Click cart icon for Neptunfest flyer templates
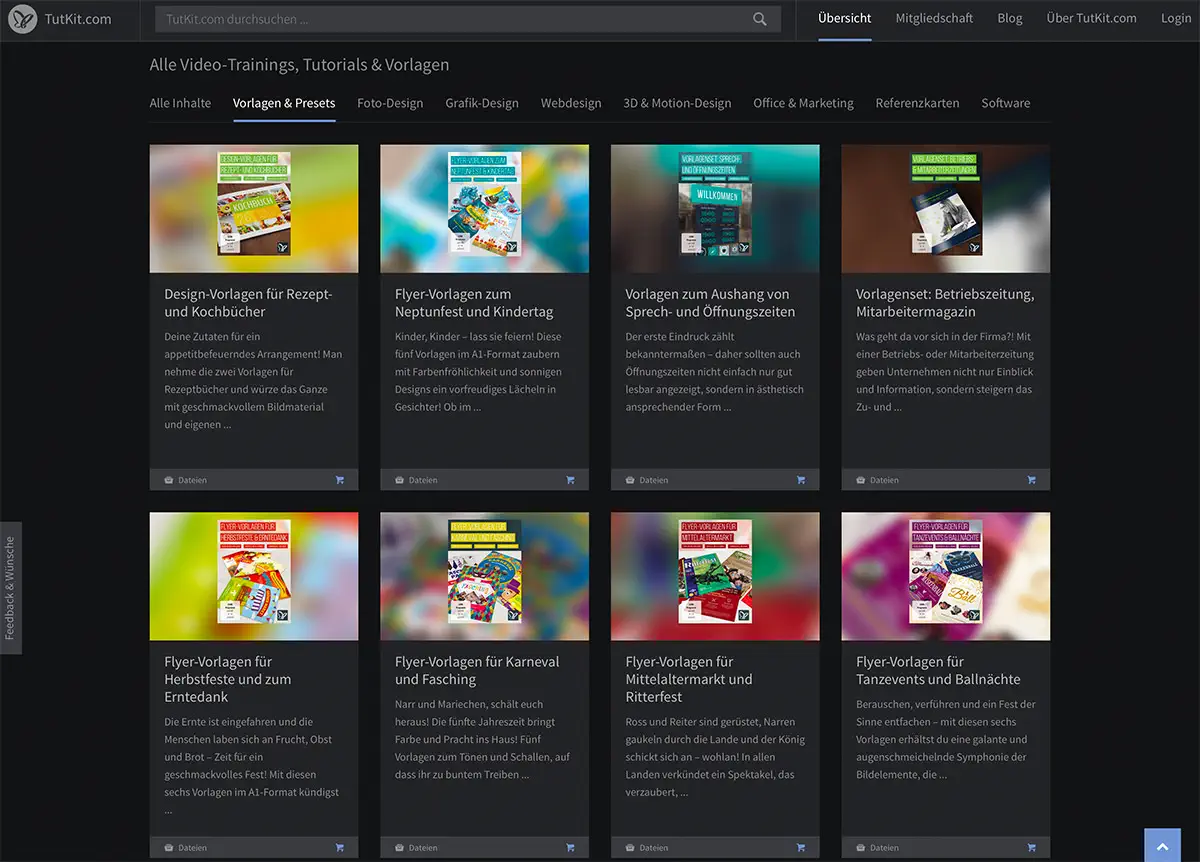1200x862 pixels. click(570, 480)
